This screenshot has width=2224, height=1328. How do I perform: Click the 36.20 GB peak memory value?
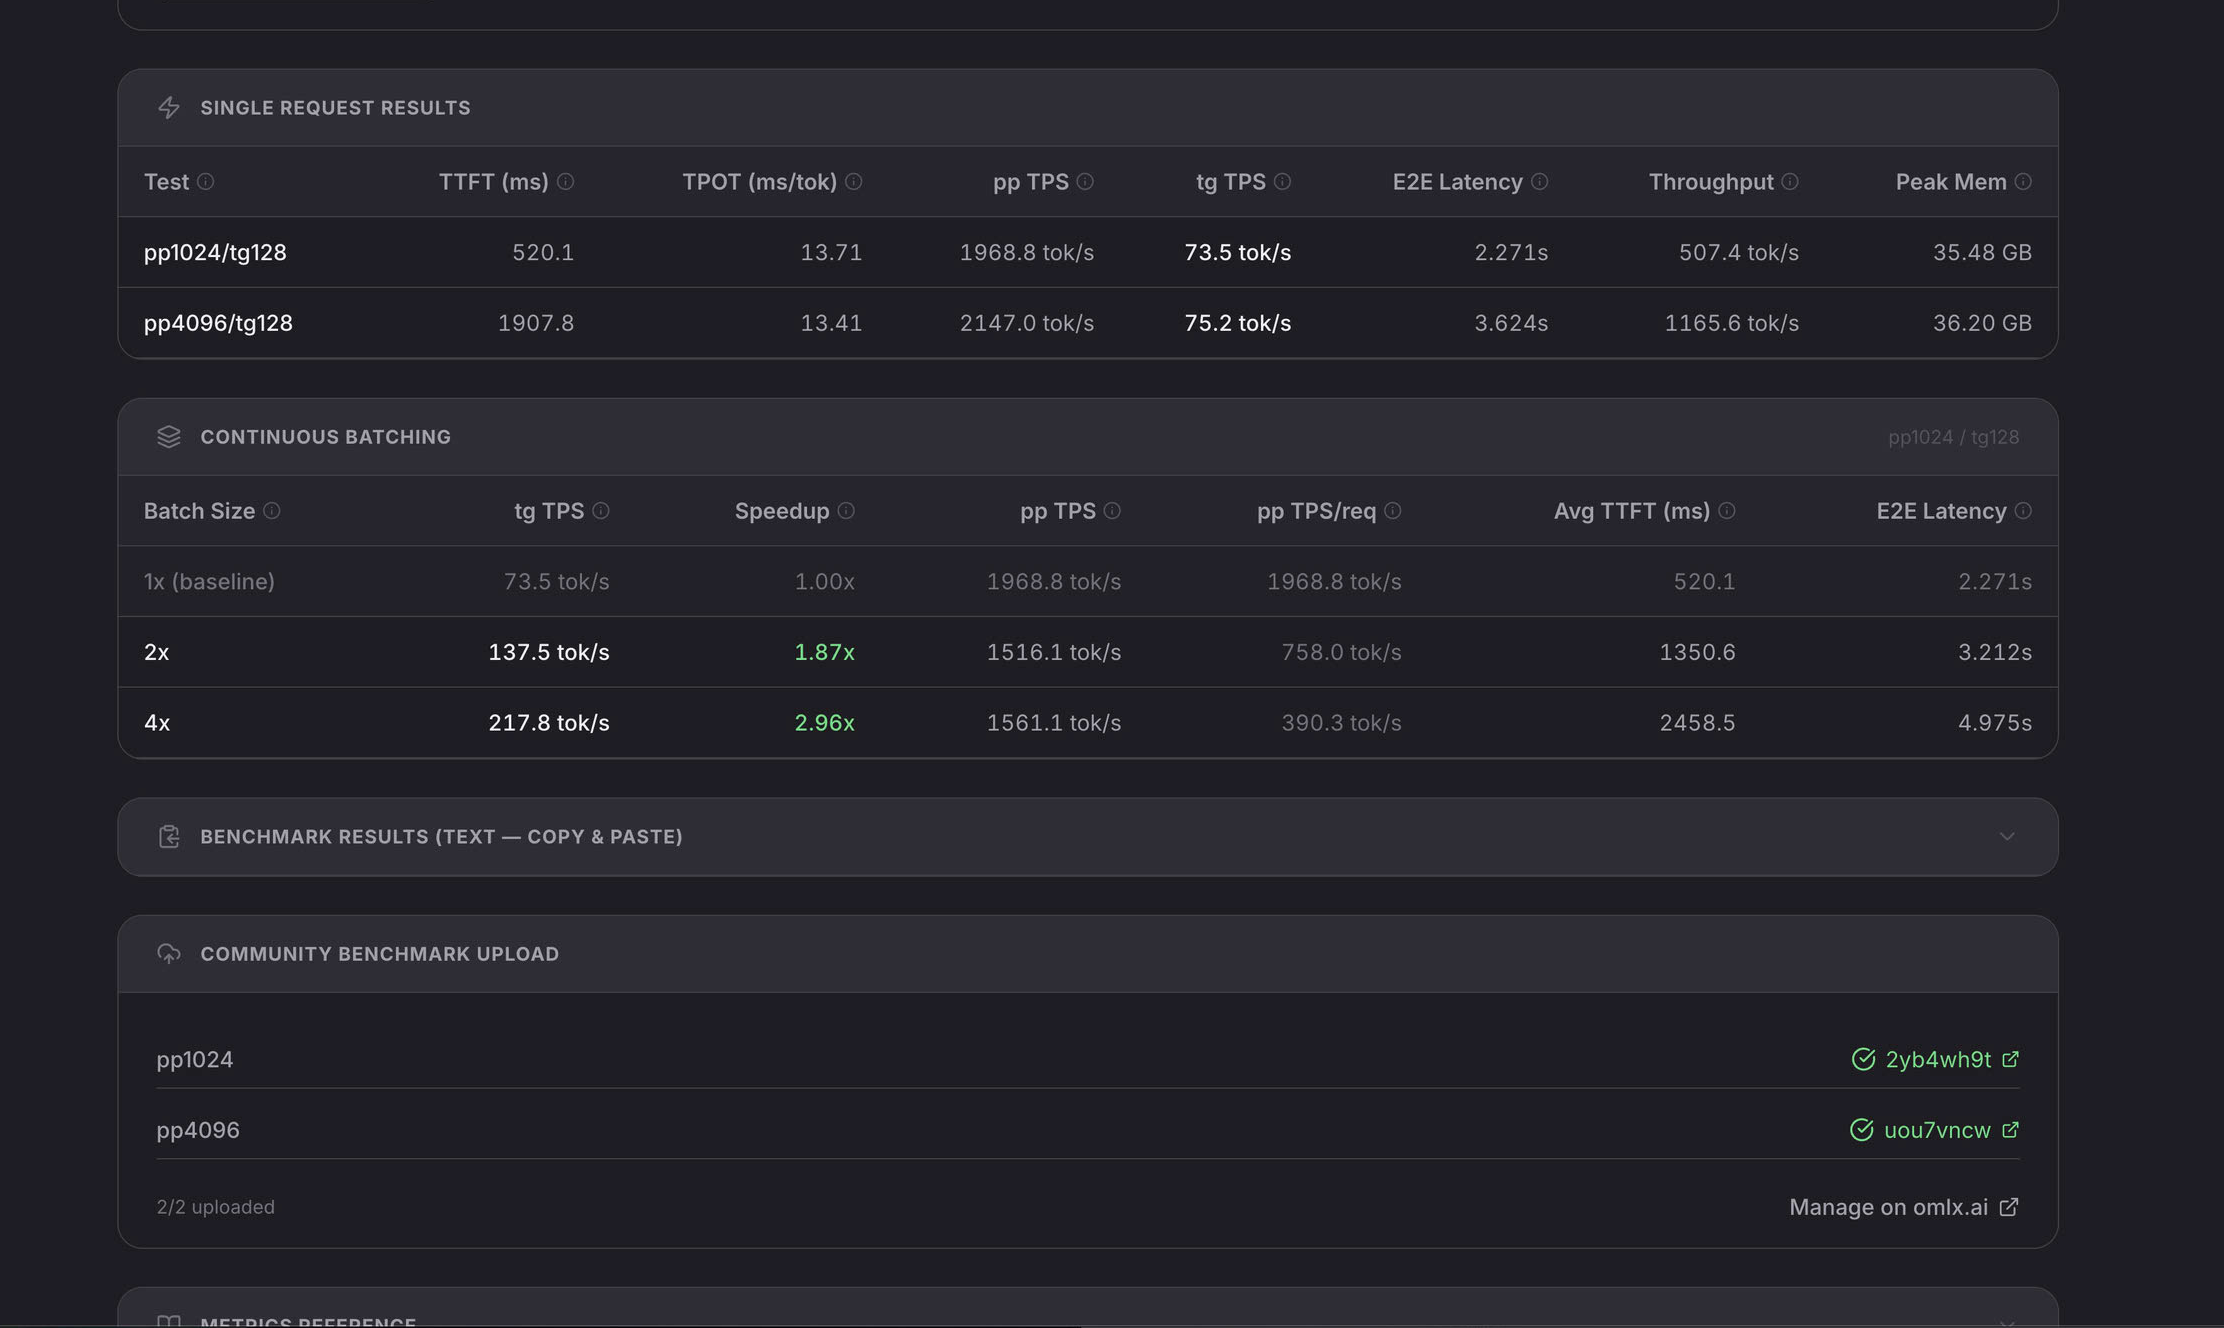(x=1982, y=323)
